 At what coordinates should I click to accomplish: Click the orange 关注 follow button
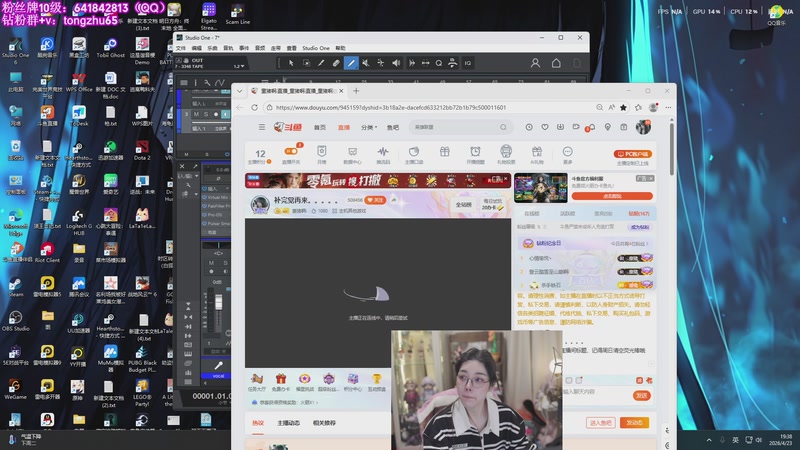376,200
